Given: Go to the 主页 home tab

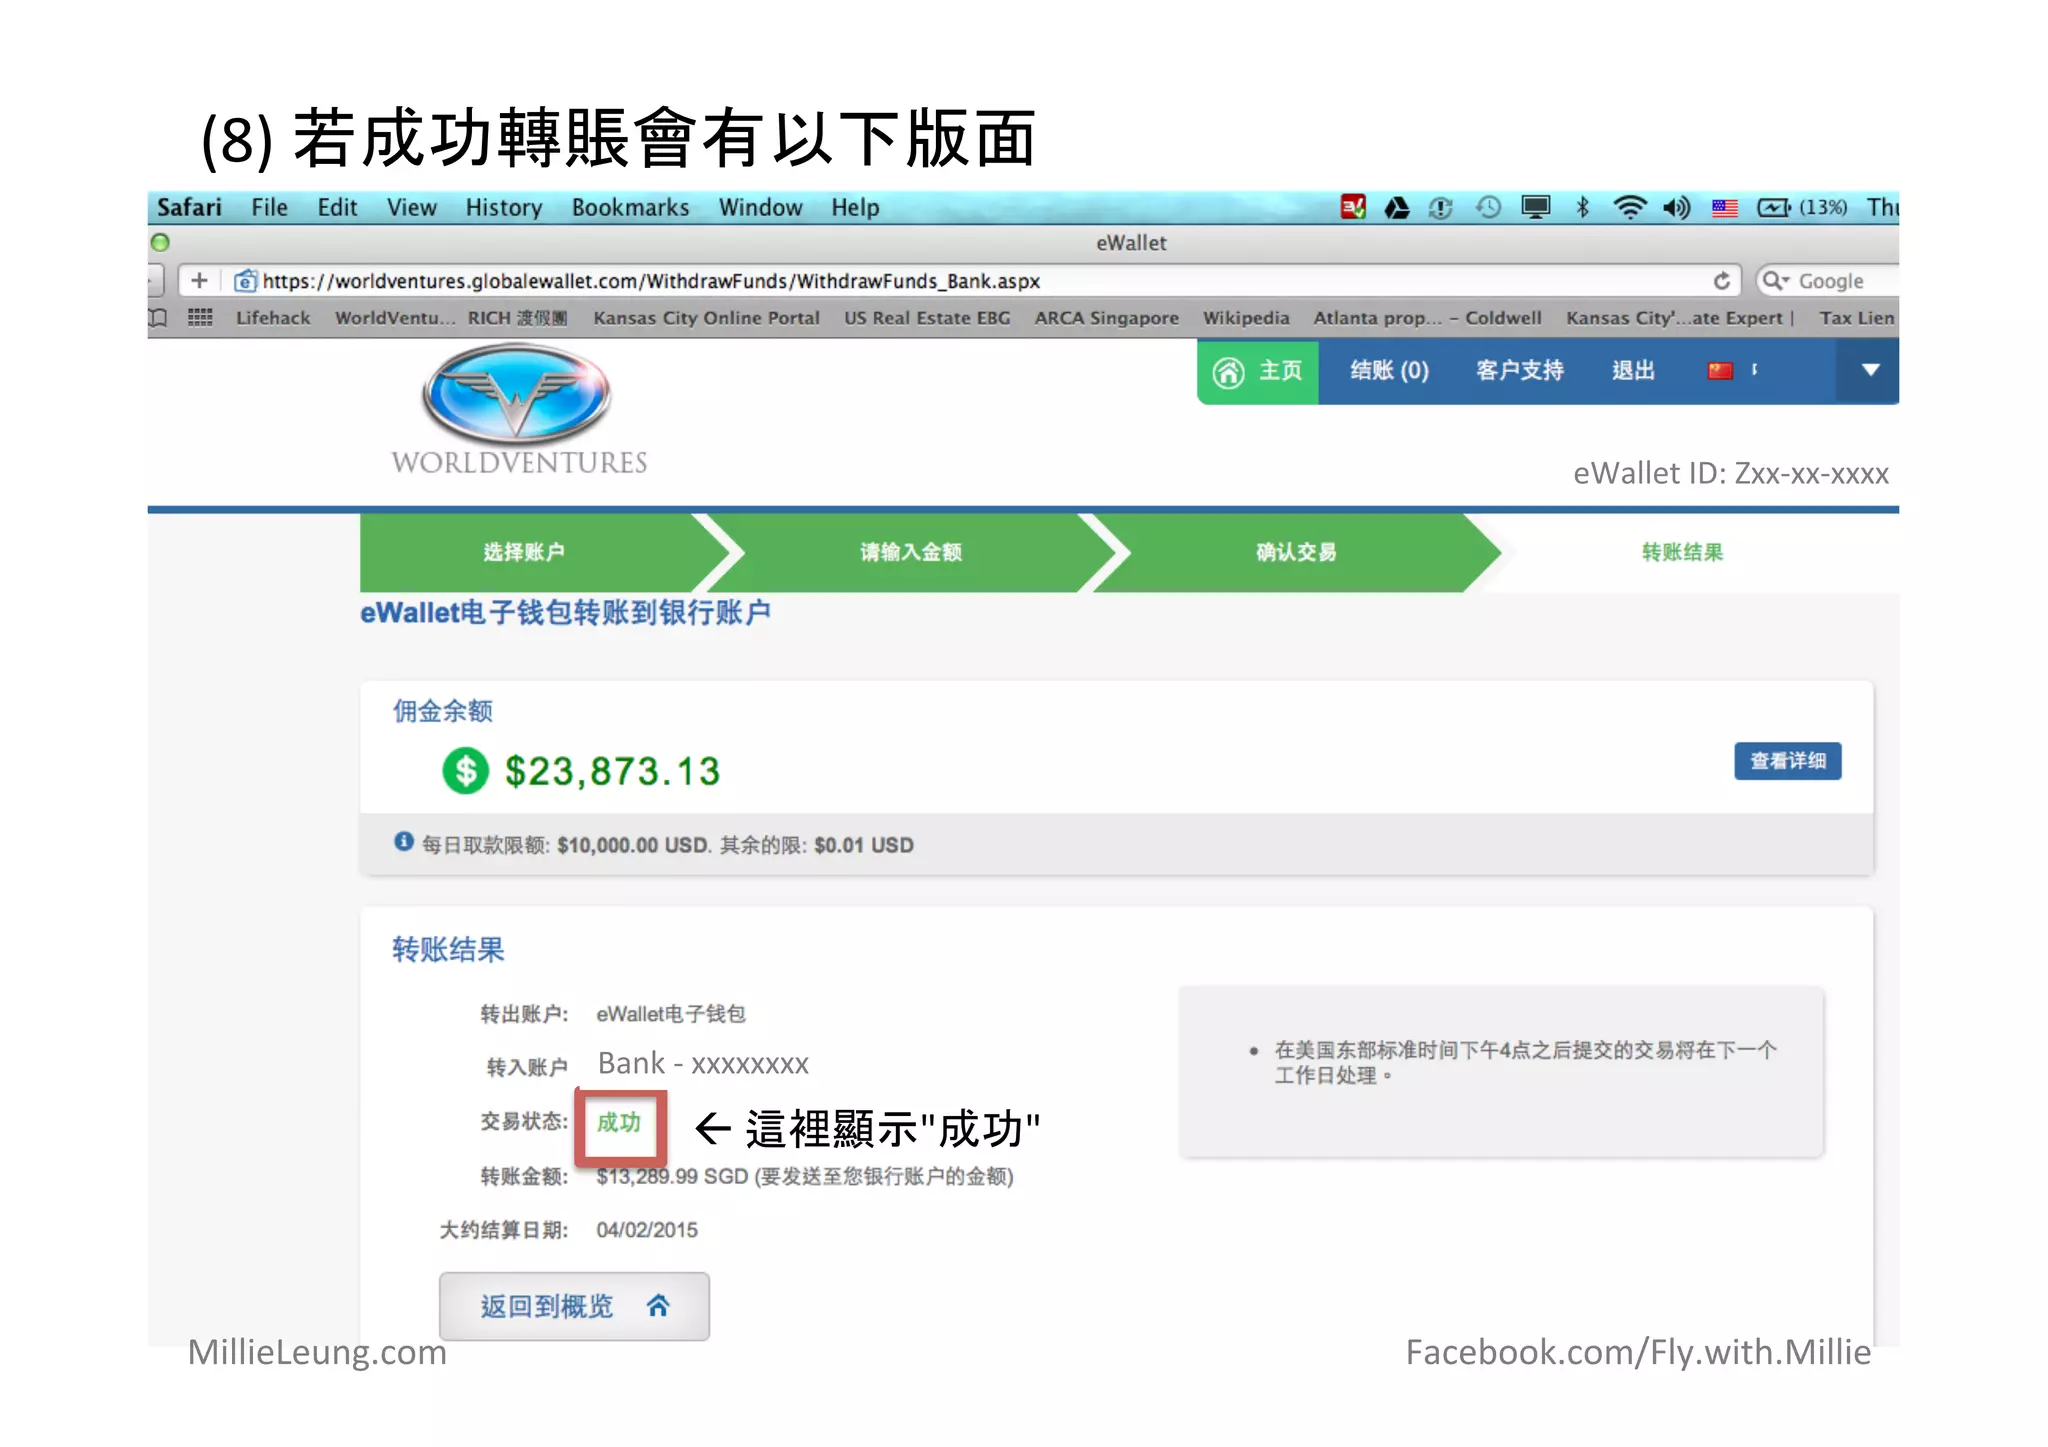Looking at the screenshot, I should 1258,371.
